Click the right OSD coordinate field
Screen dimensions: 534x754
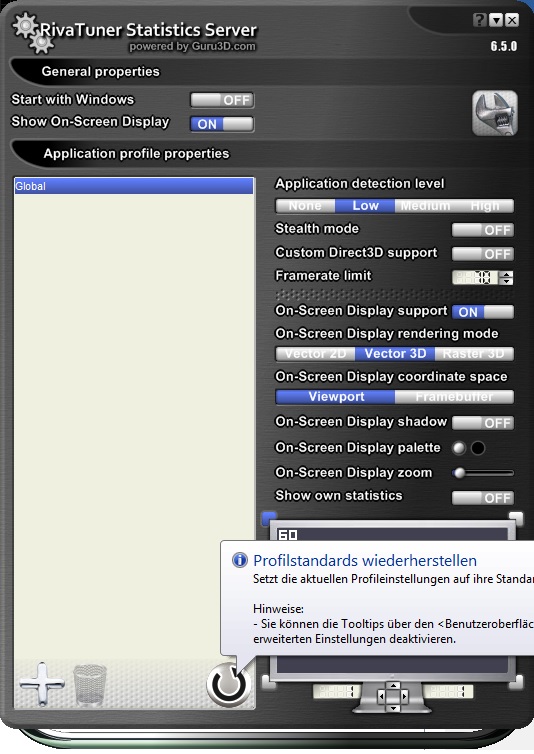449,691
